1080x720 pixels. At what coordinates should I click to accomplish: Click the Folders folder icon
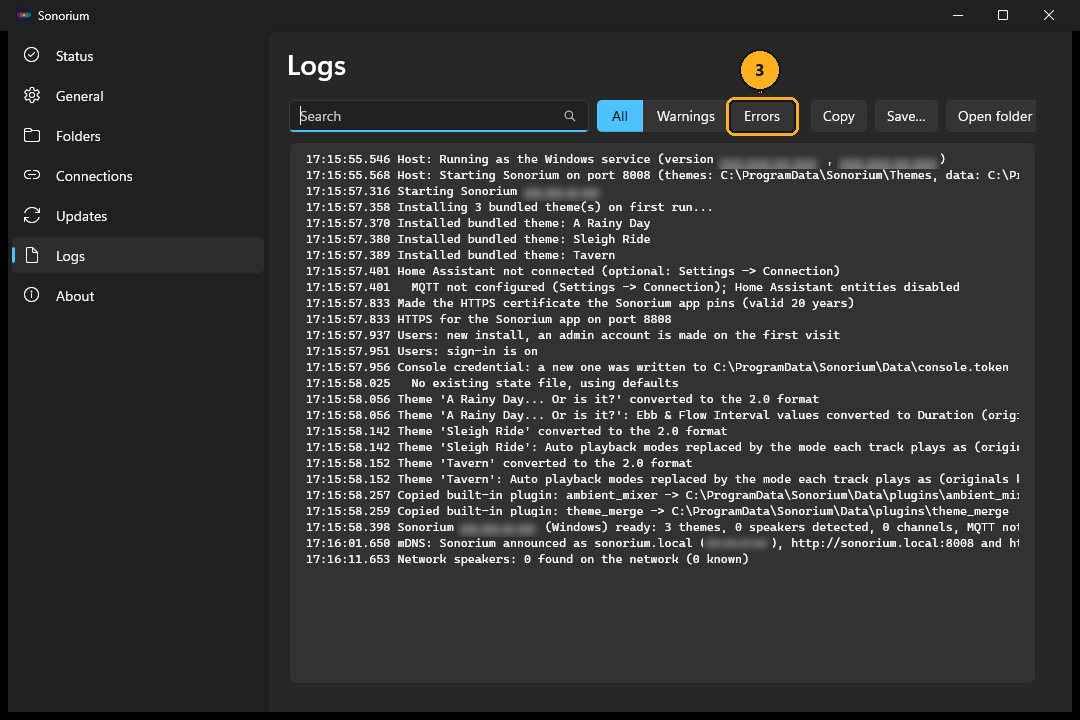click(32, 135)
